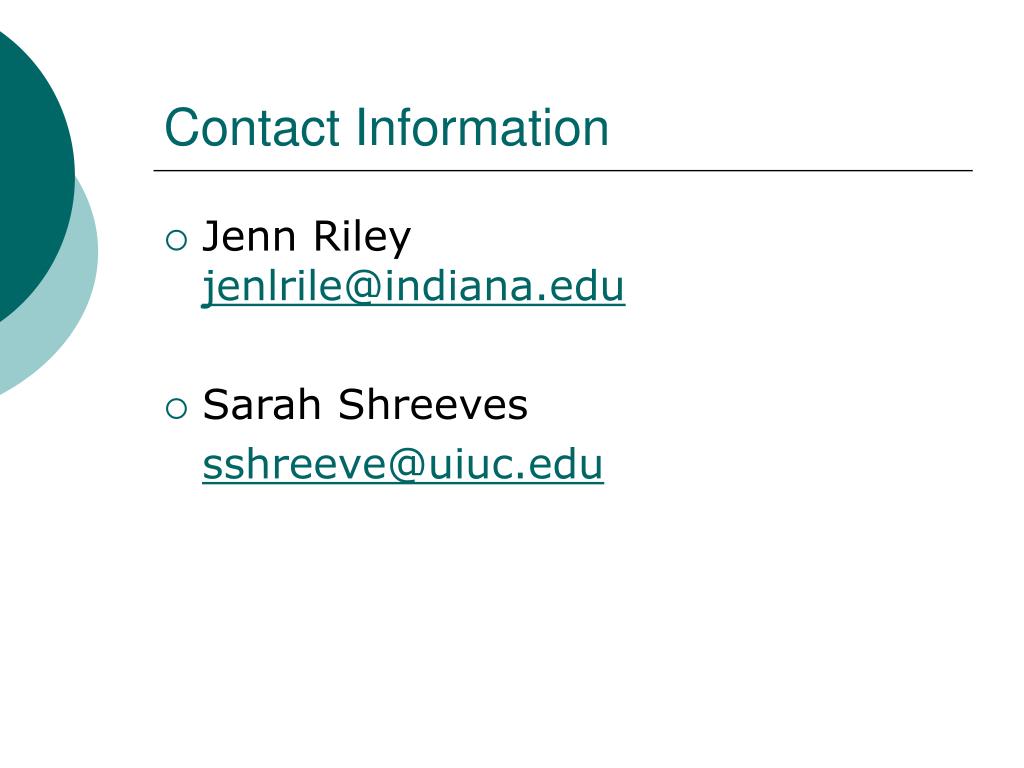Click the word "Information" in the title
1024x768 pixels.
click(483, 127)
